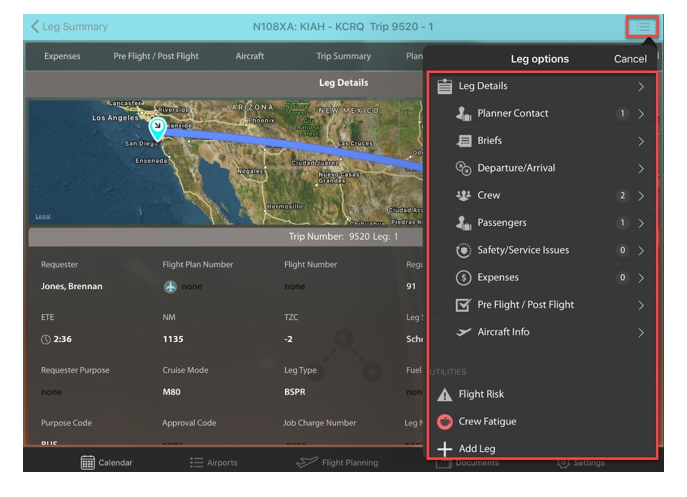The image size is (687, 497).
Task: Cancel the Leg options panel
Action: point(630,59)
